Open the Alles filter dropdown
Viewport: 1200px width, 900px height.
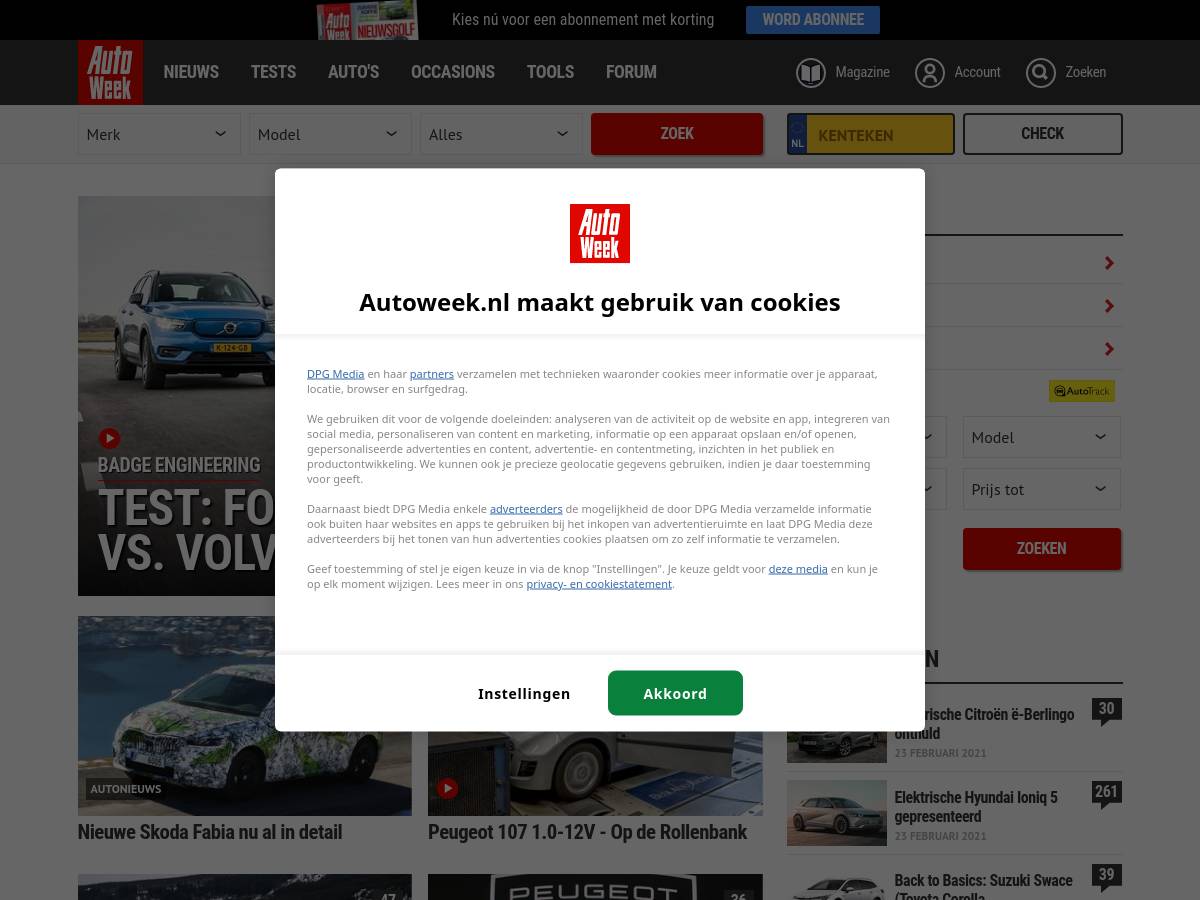(x=500, y=133)
